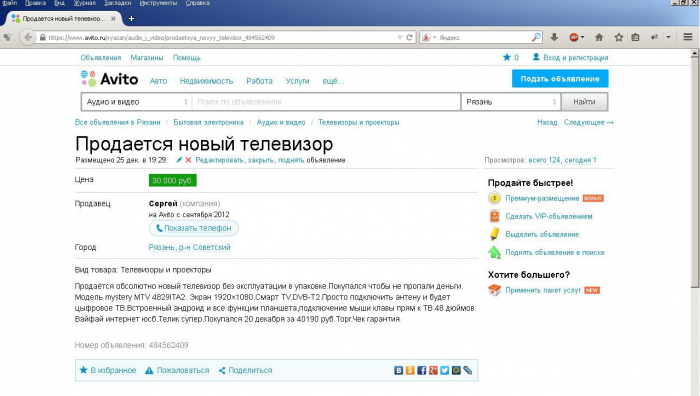Click 'Применить пакет услуг' link

coord(543,290)
